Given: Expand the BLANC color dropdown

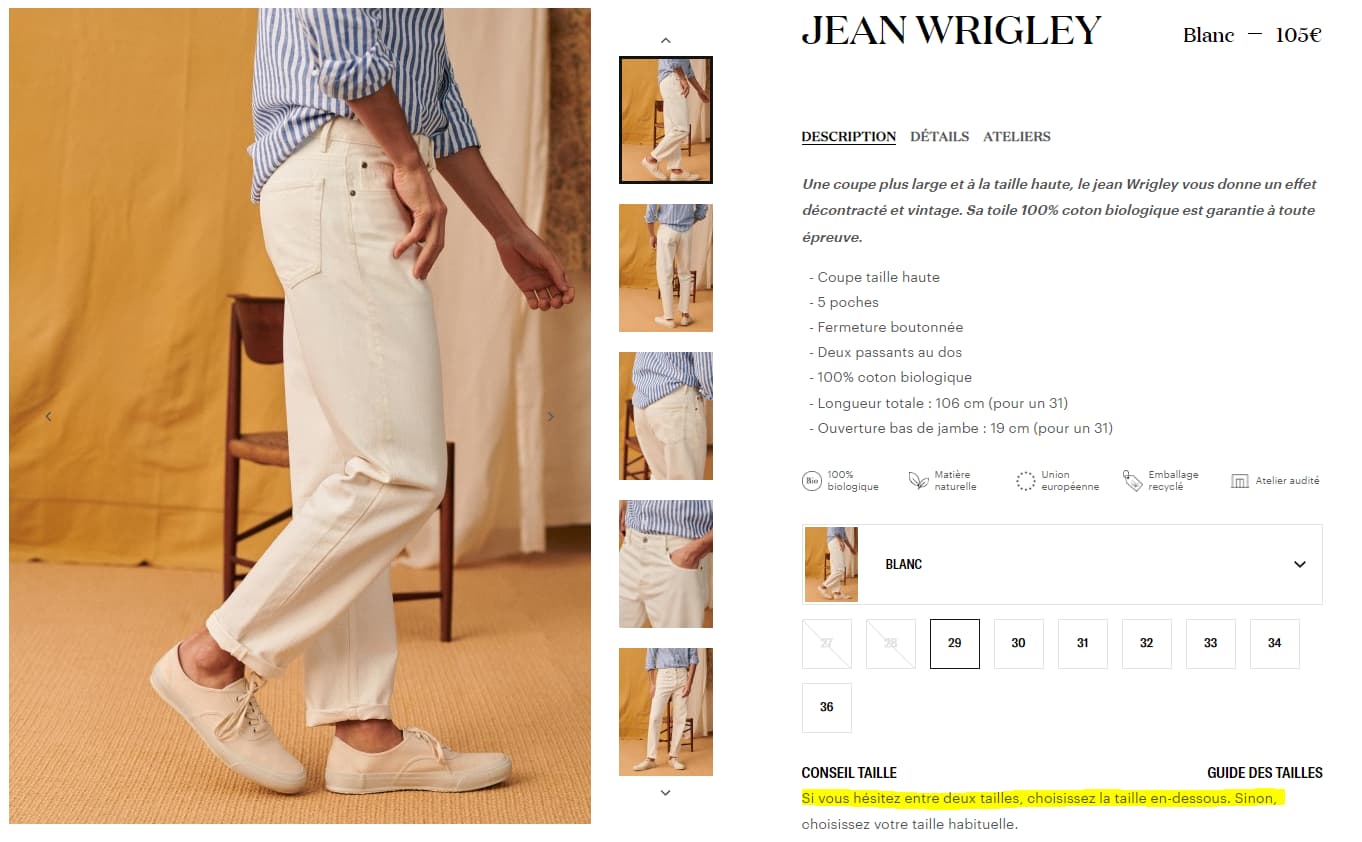Looking at the screenshot, I should point(1062,565).
